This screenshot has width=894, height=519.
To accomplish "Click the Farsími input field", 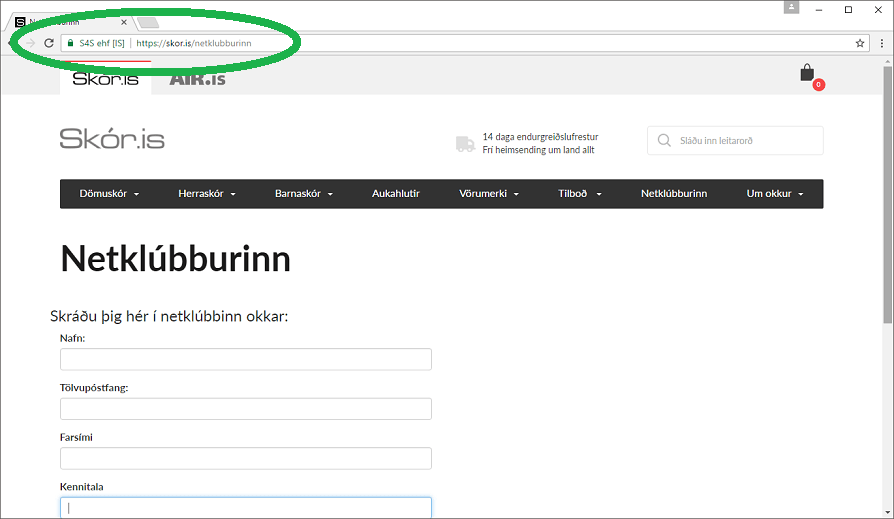I will 246,459.
